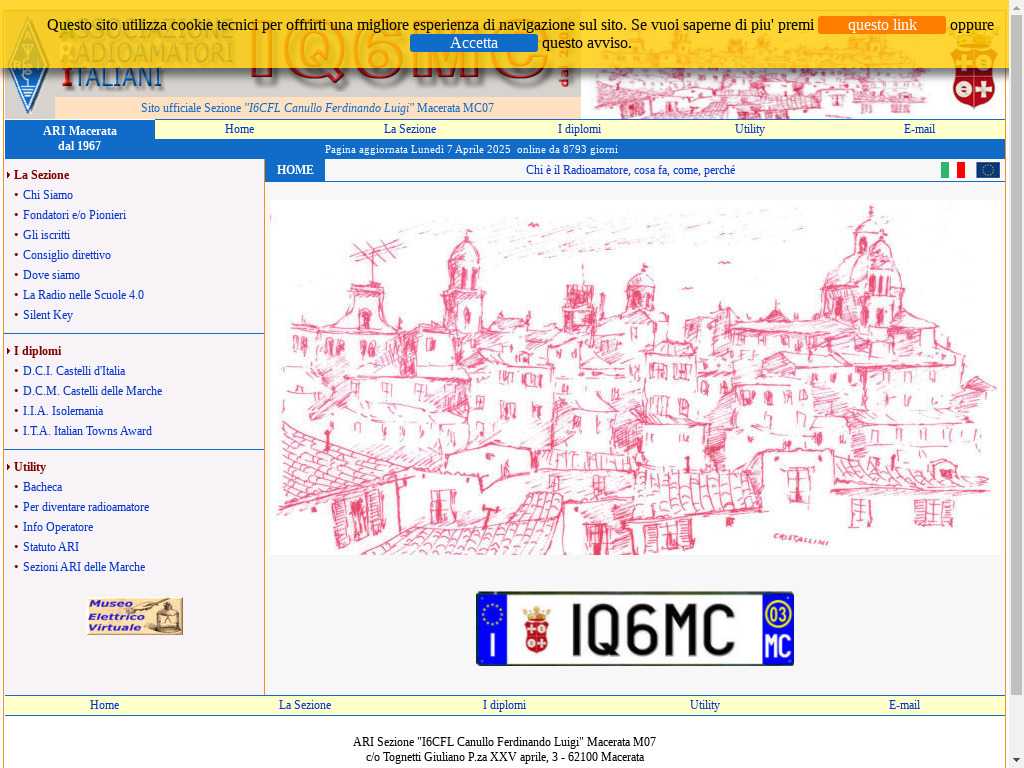Image resolution: width=1024 pixels, height=768 pixels.
Task: Click Home in the footer navigation
Action: (104, 705)
